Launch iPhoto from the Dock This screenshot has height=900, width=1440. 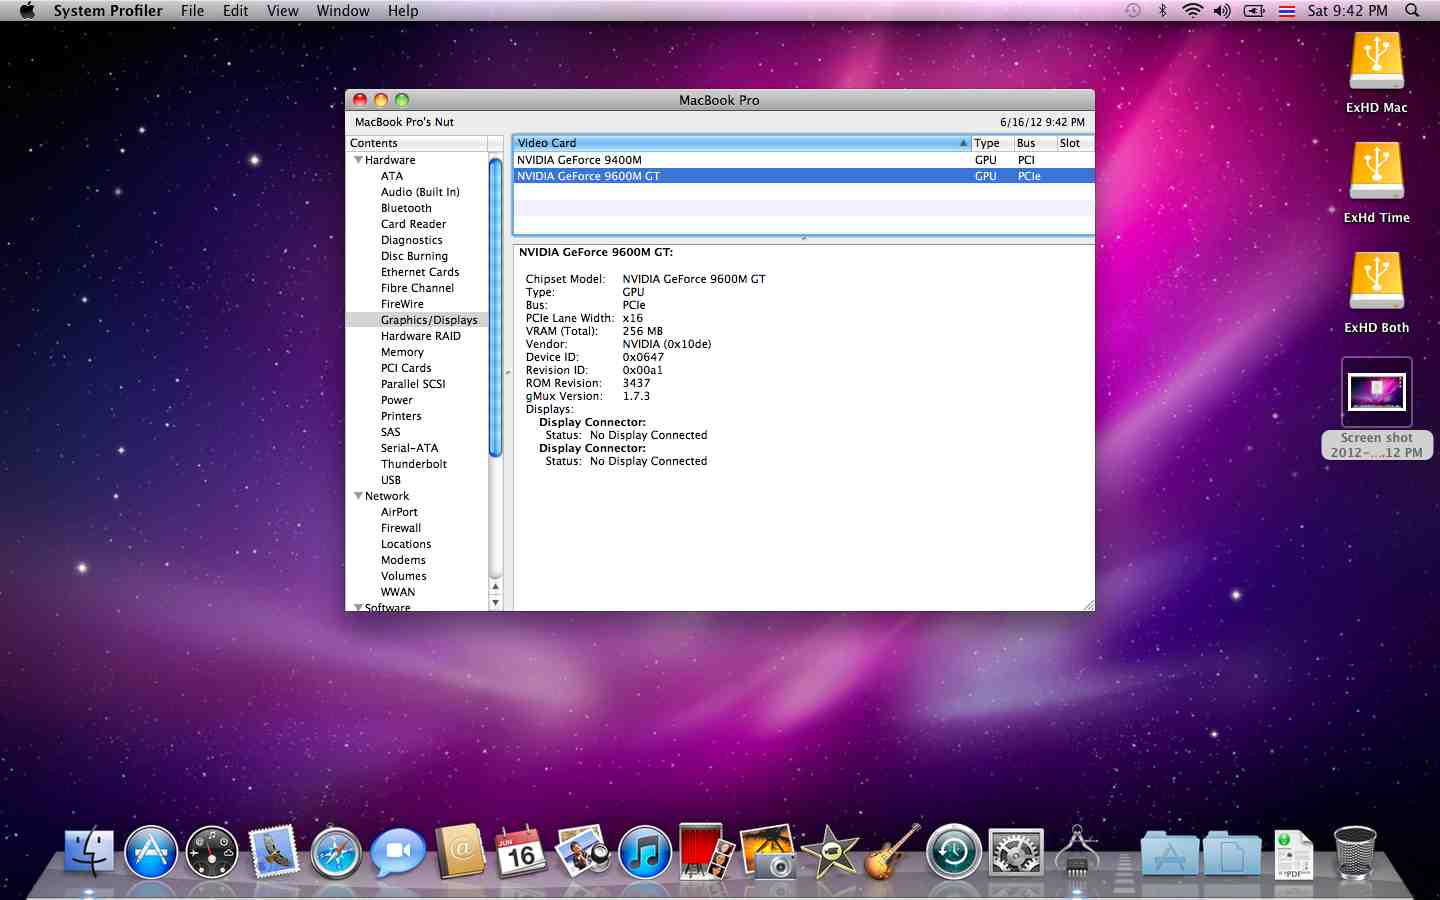tap(583, 852)
